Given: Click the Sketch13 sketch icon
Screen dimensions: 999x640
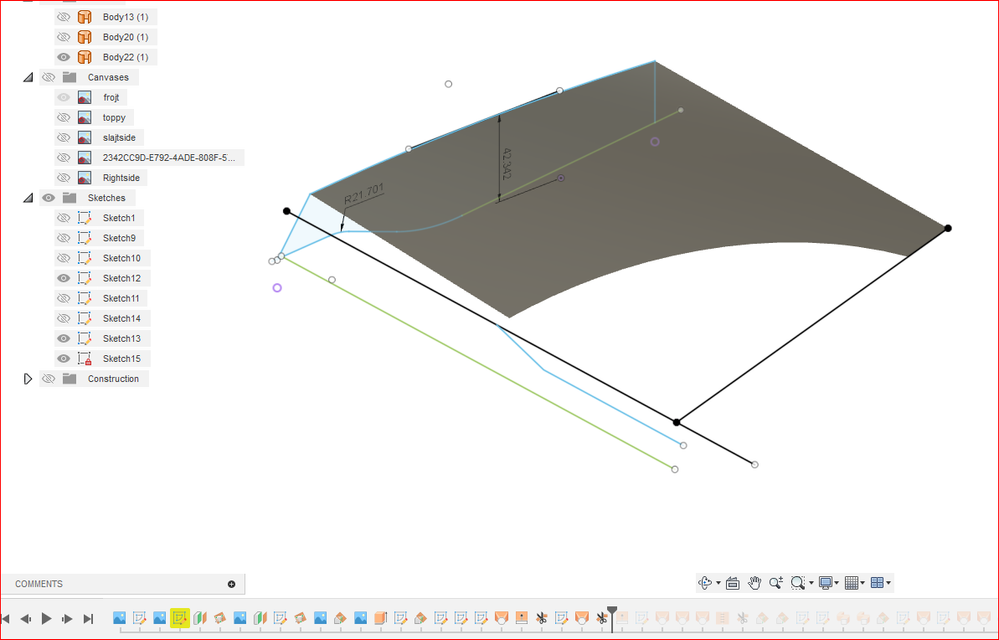Looking at the screenshot, I should tap(84, 338).
